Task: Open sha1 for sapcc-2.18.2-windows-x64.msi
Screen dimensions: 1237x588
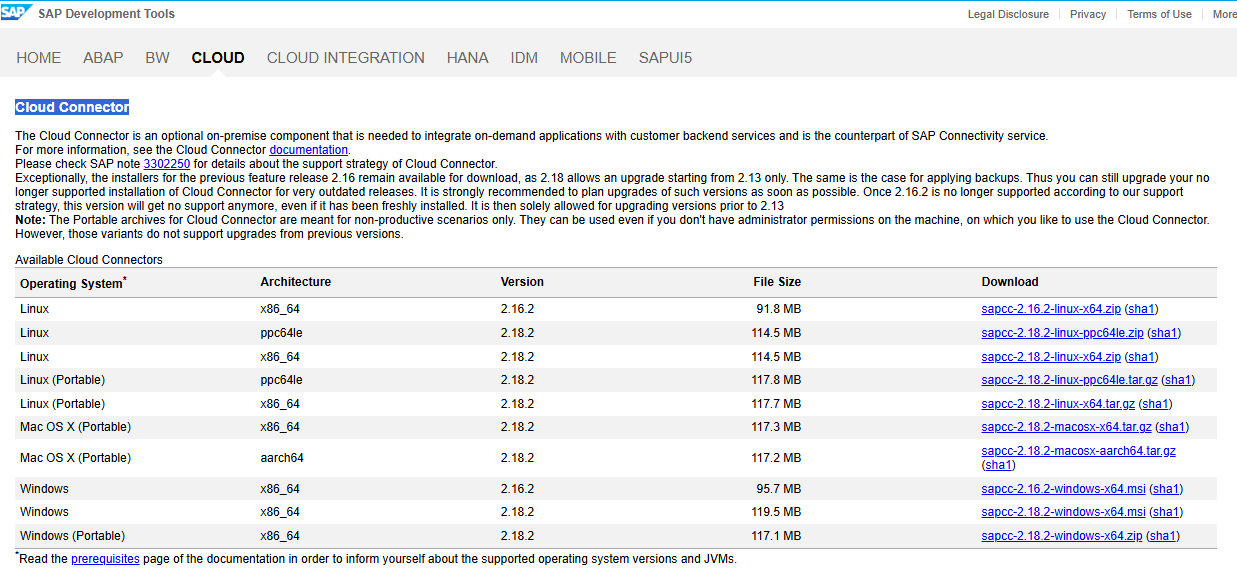Action: [1166, 512]
